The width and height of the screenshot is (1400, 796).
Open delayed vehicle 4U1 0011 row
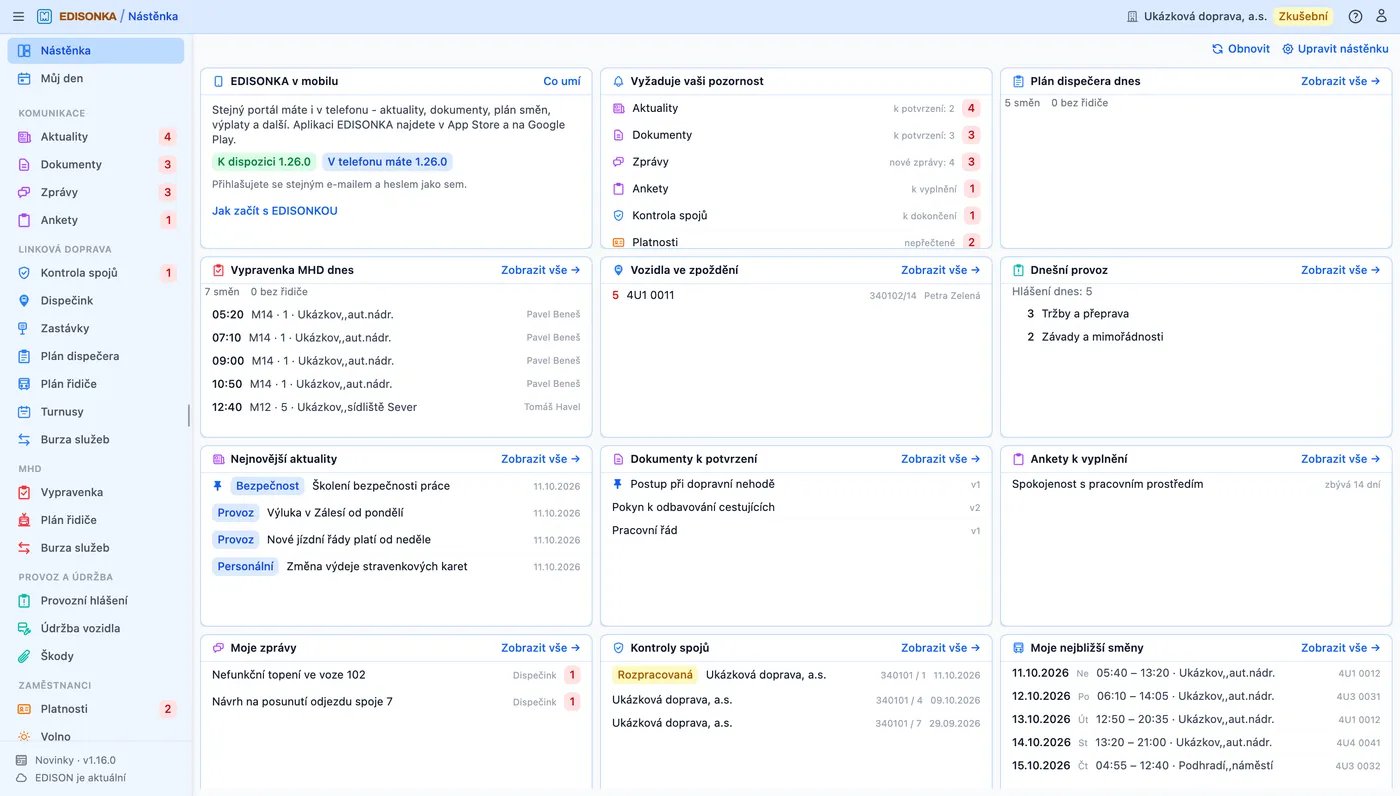pos(796,295)
